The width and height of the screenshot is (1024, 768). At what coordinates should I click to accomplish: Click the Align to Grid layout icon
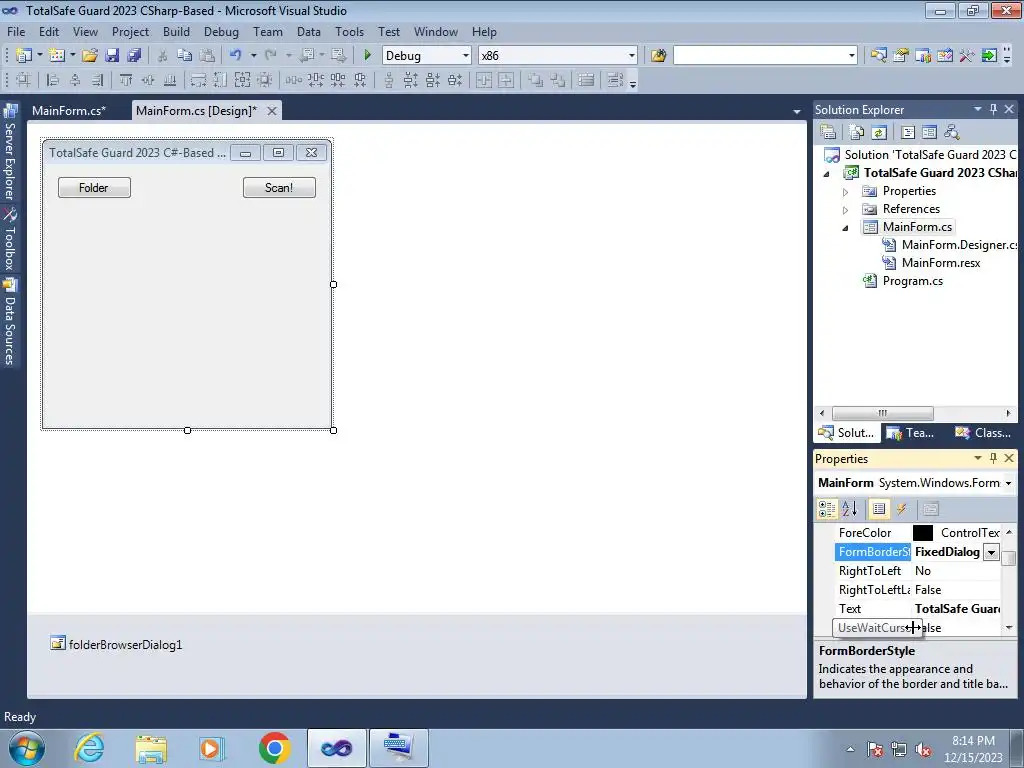[x=24, y=80]
